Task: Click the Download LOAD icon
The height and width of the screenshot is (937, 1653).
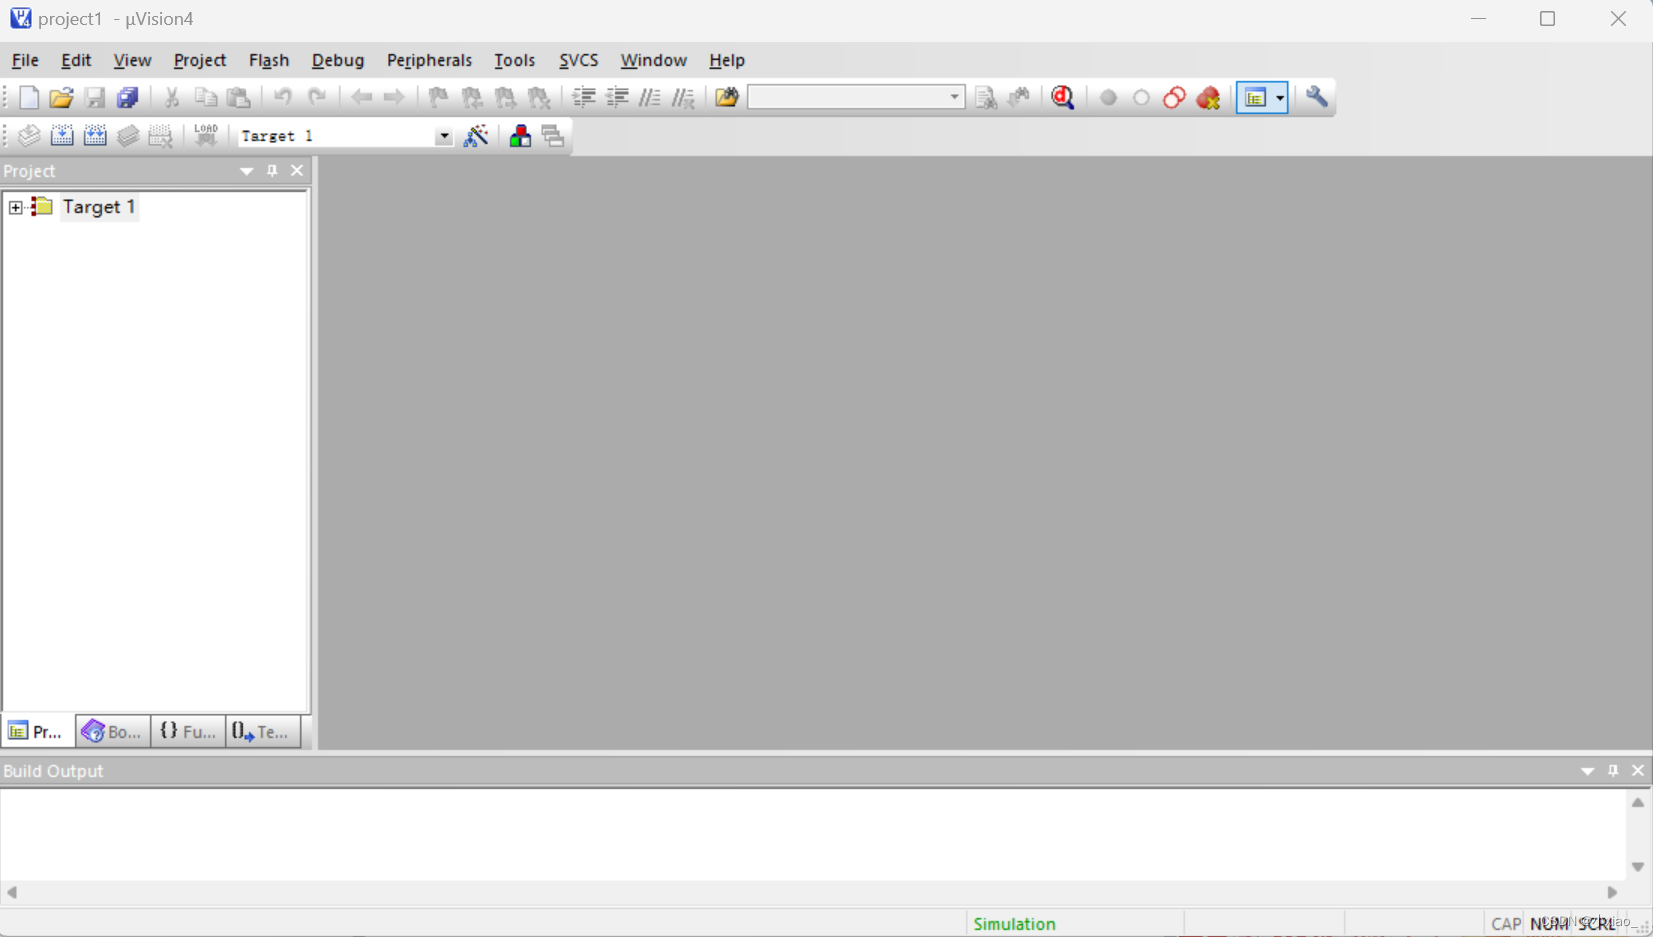Action: pyautogui.click(x=206, y=135)
